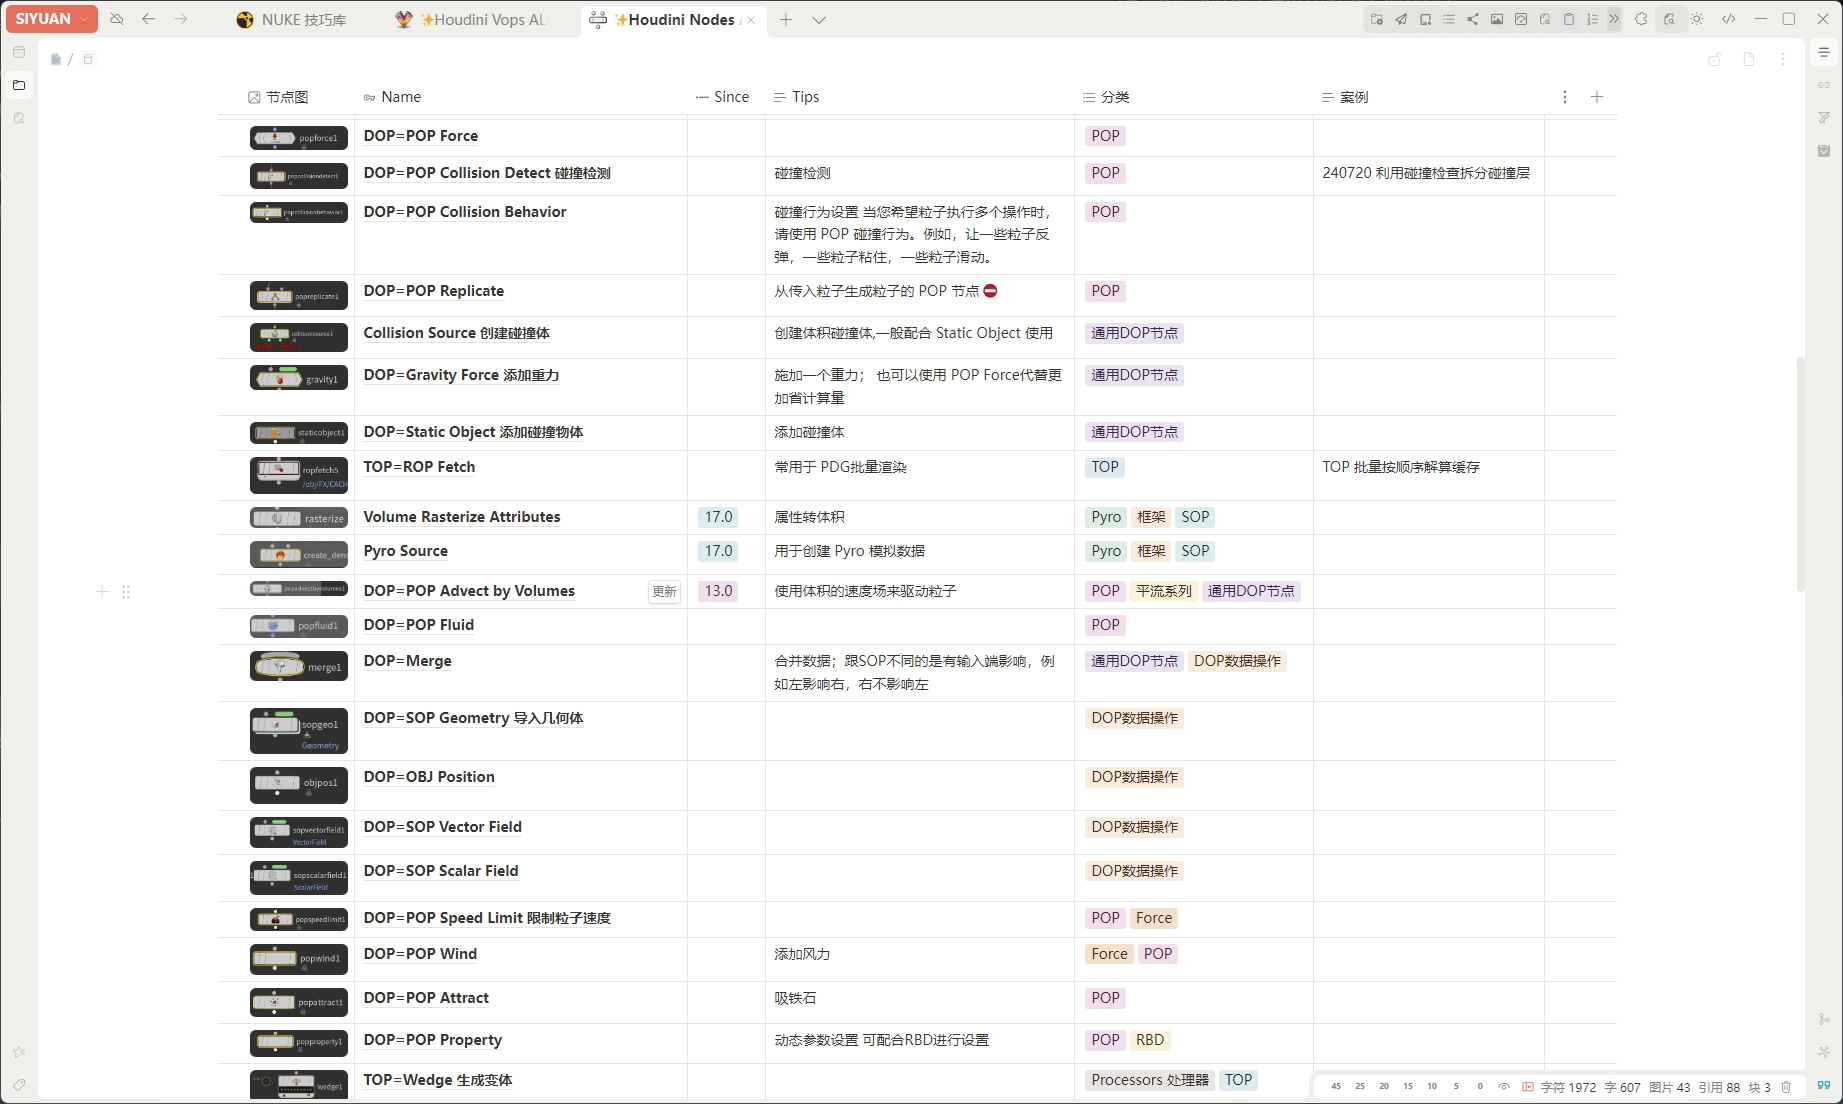The image size is (1843, 1104).
Task: Toggle the document lock icon
Action: (x=1714, y=59)
